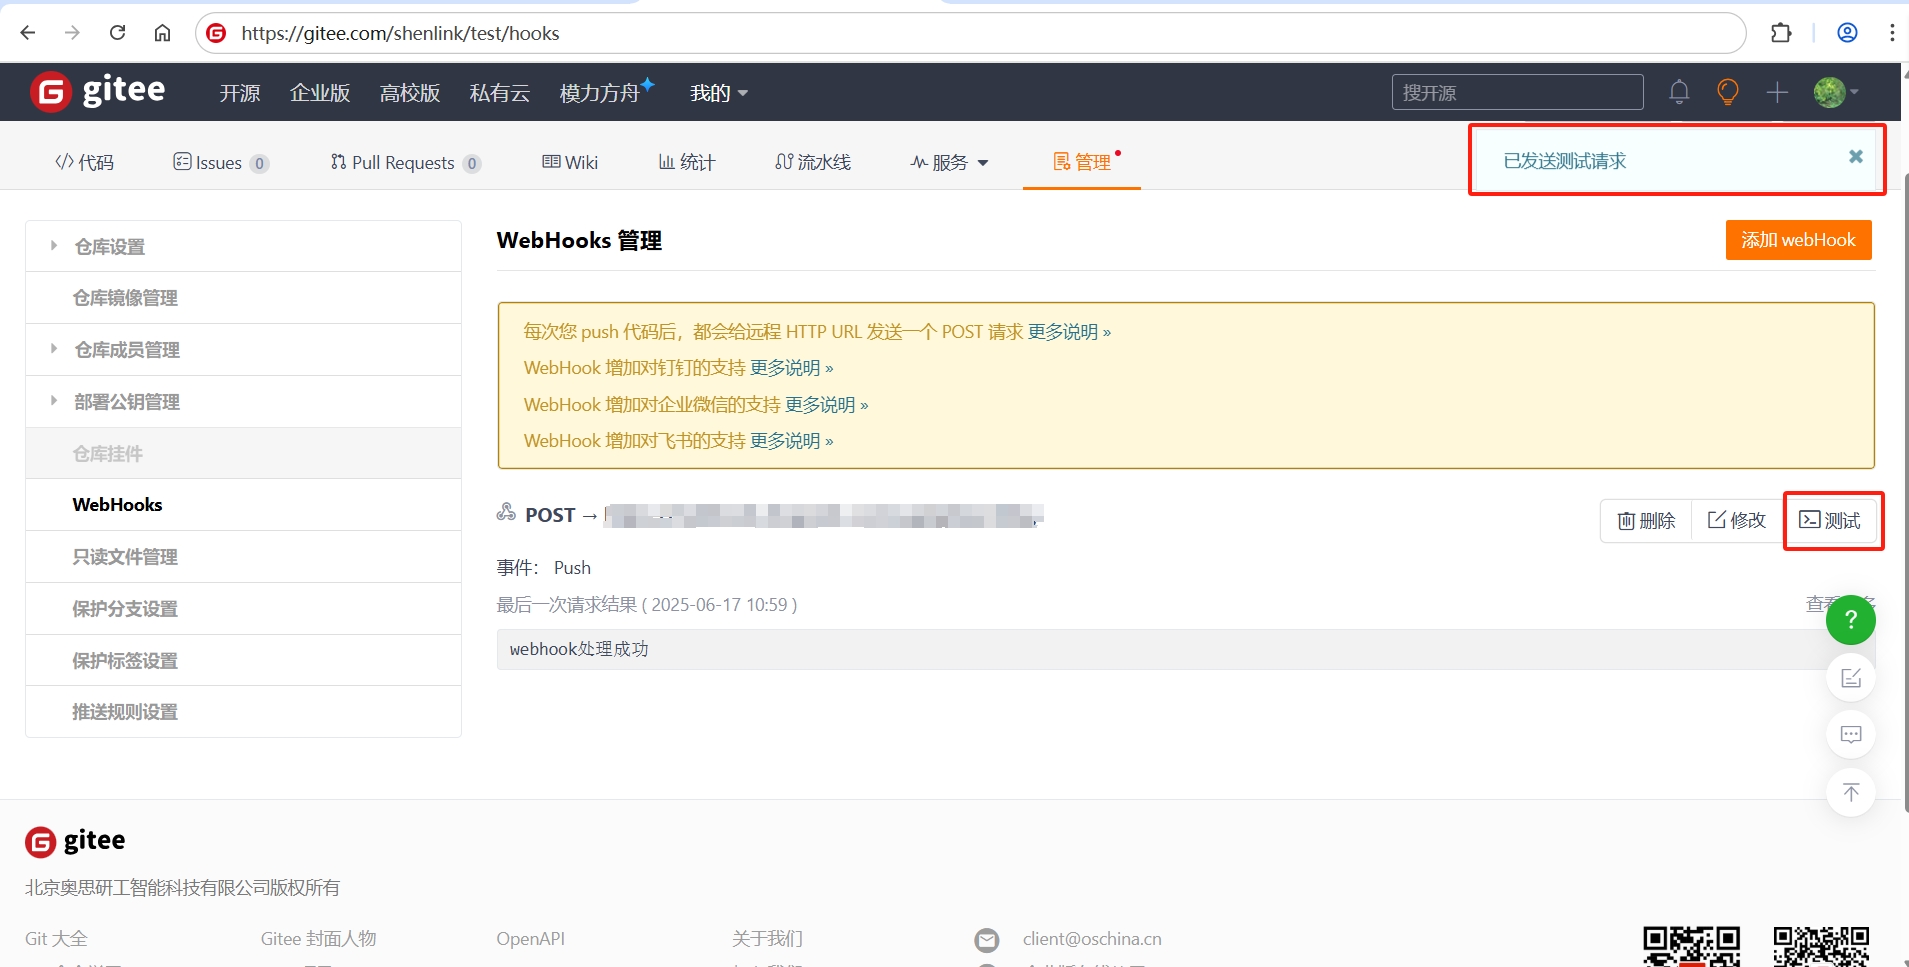Image resolution: width=1909 pixels, height=967 pixels.
Task: Click the lightbulb suggestion icon
Action: tap(1728, 92)
